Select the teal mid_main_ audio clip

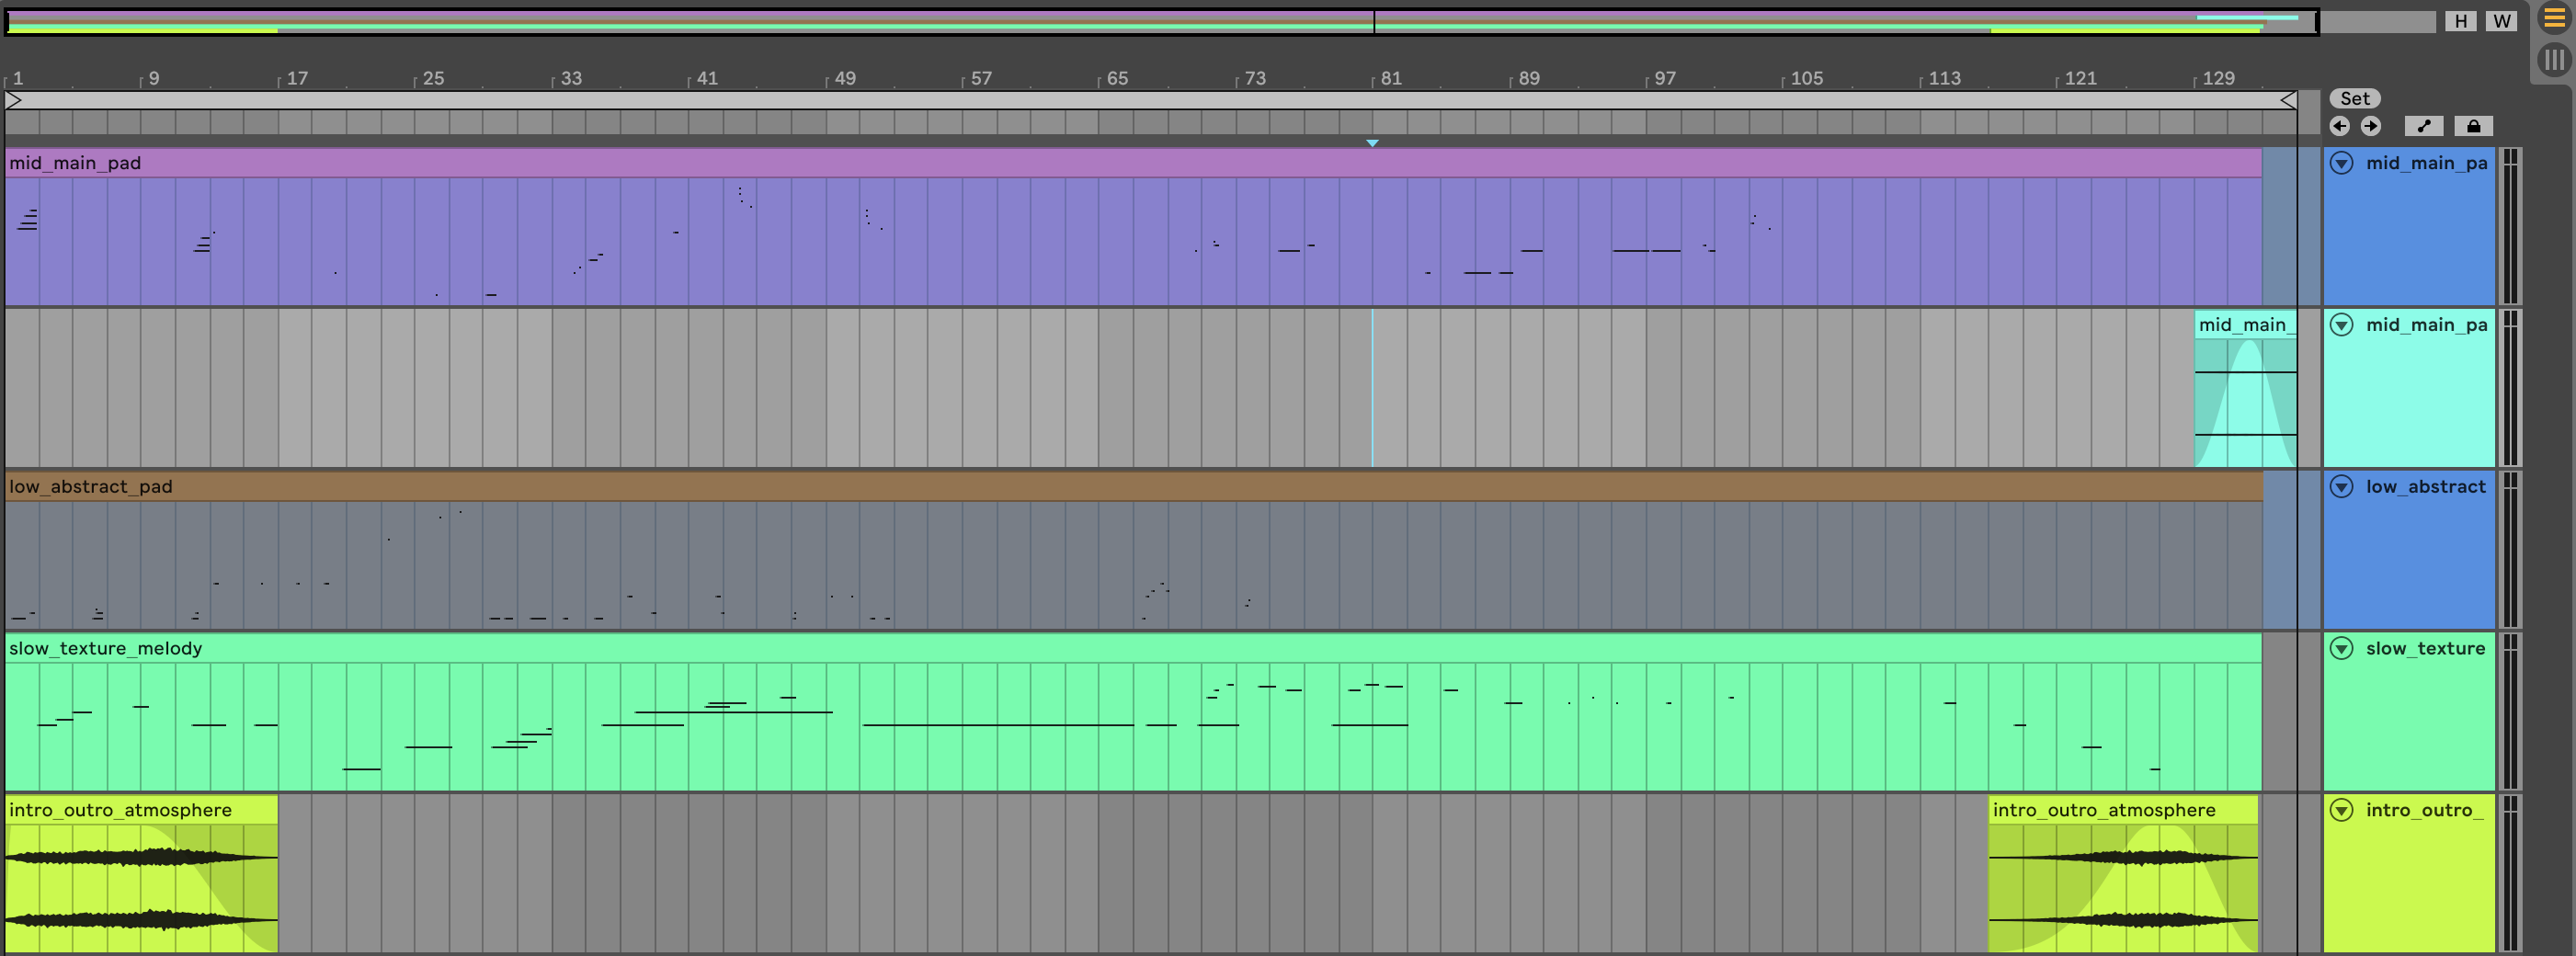pos(2245,388)
